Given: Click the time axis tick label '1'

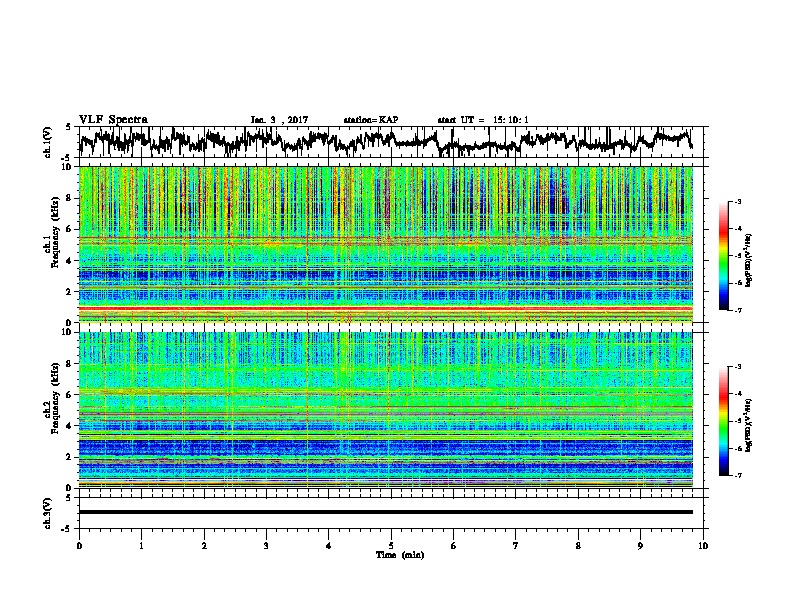Looking at the screenshot, I should tap(141, 546).
